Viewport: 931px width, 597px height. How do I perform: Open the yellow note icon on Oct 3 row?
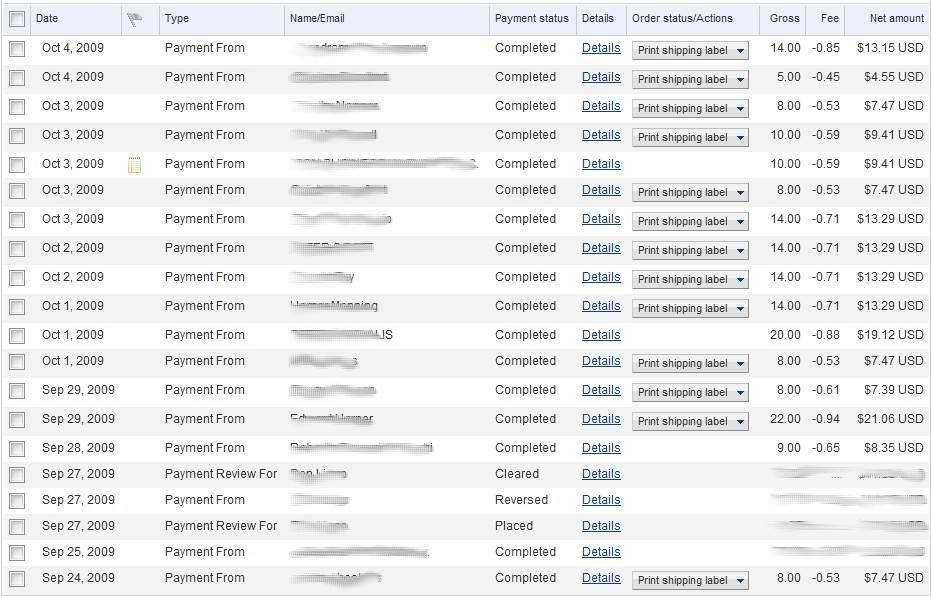click(x=134, y=165)
